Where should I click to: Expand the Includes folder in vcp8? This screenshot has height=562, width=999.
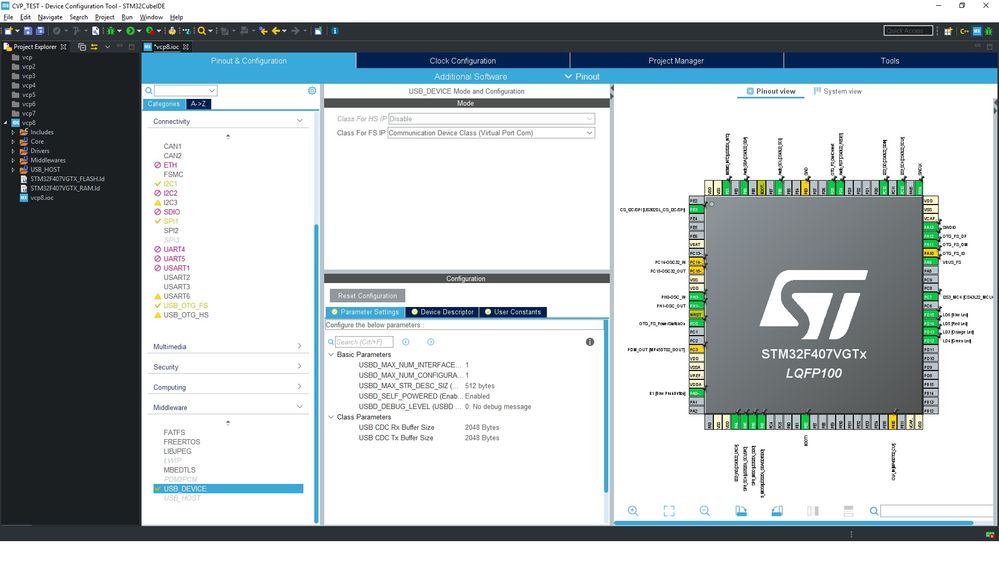(x=13, y=133)
